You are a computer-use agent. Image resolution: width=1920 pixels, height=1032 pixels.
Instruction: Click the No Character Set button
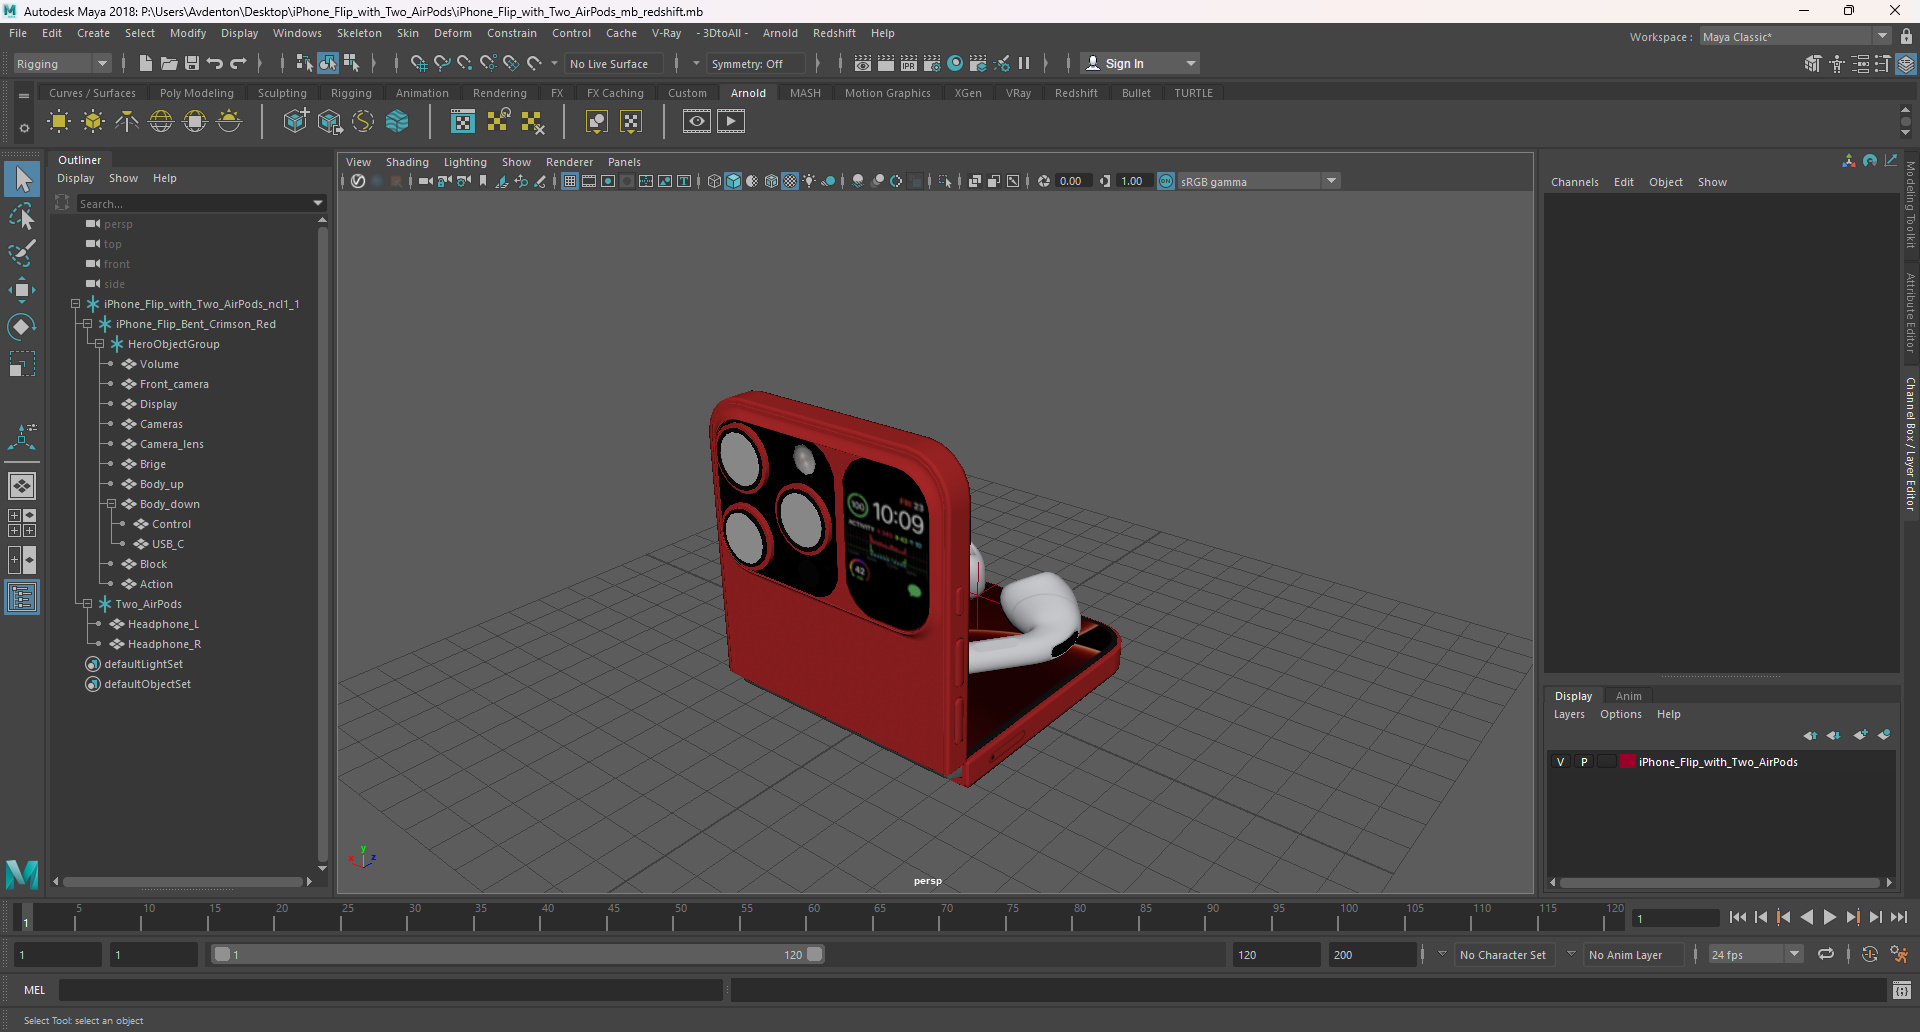[x=1503, y=955]
